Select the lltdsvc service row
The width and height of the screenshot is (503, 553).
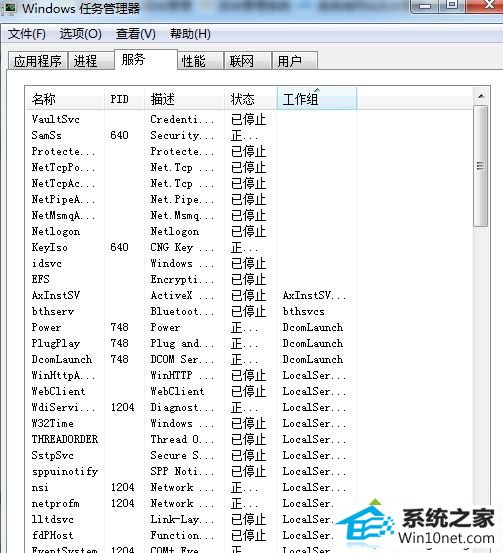click(192, 519)
